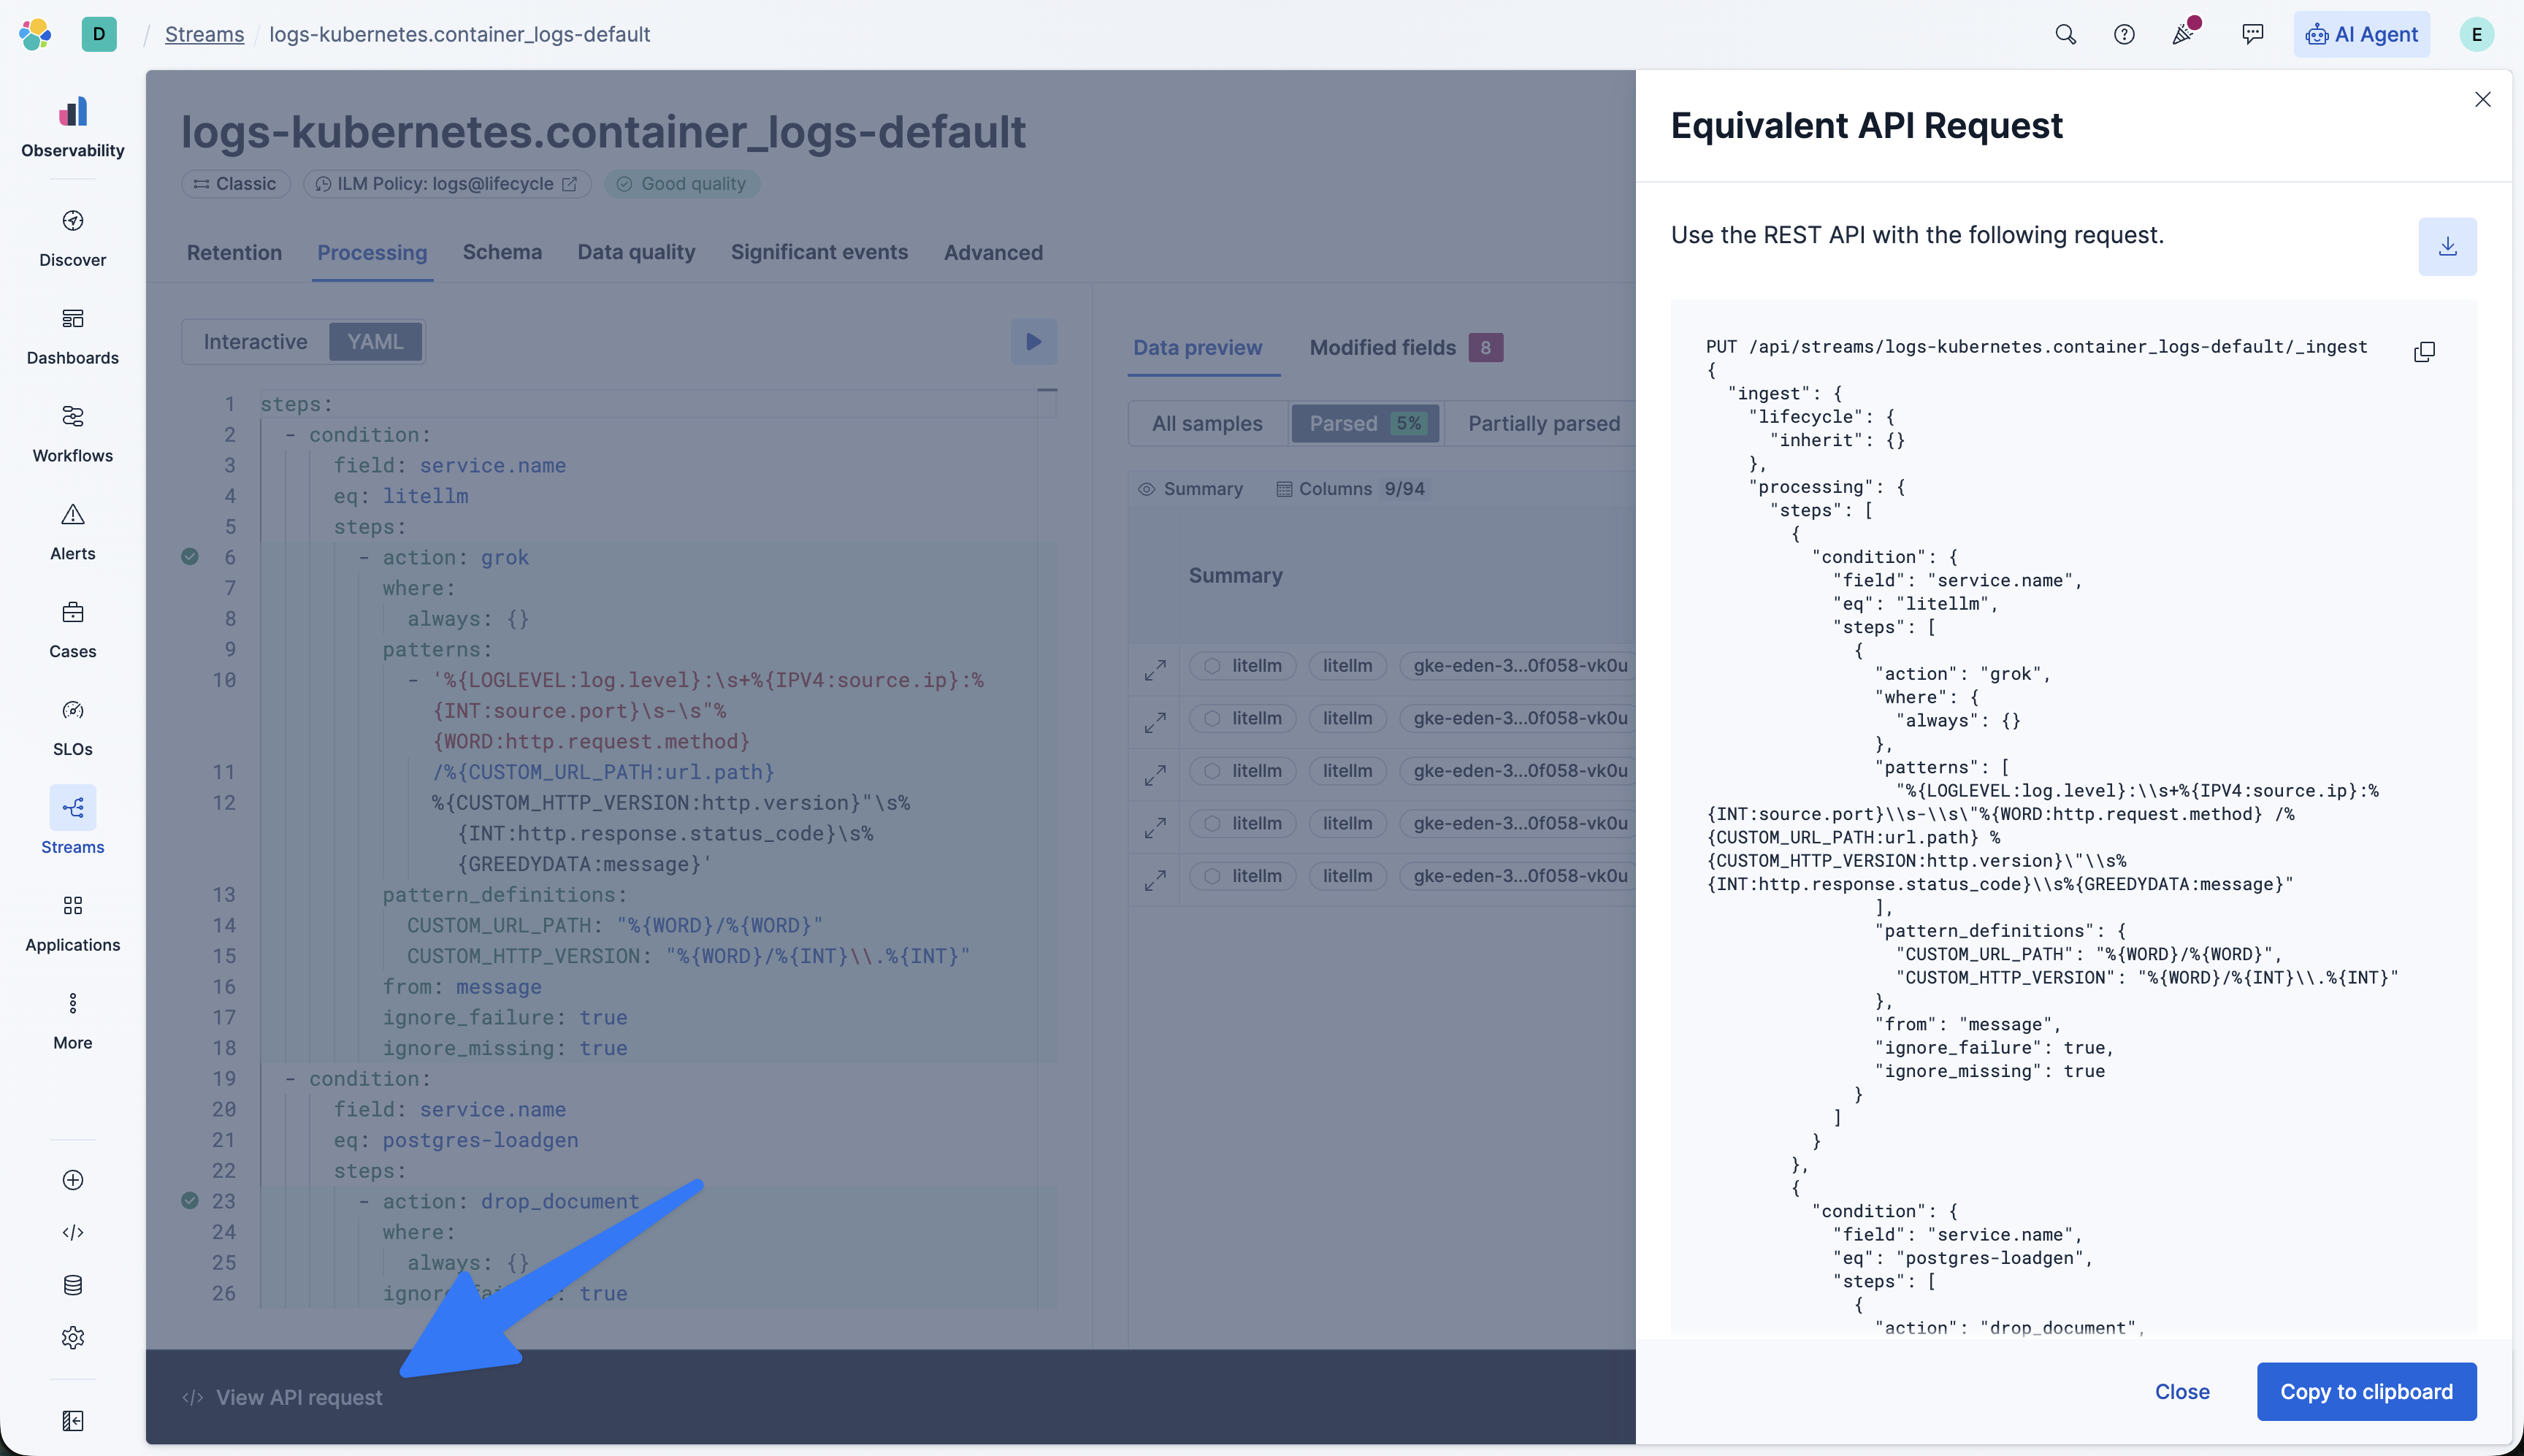This screenshot has width=2524, height=1456.
Task: Open settings gear icon in sidebar
Action: [x=73, y=1338]
